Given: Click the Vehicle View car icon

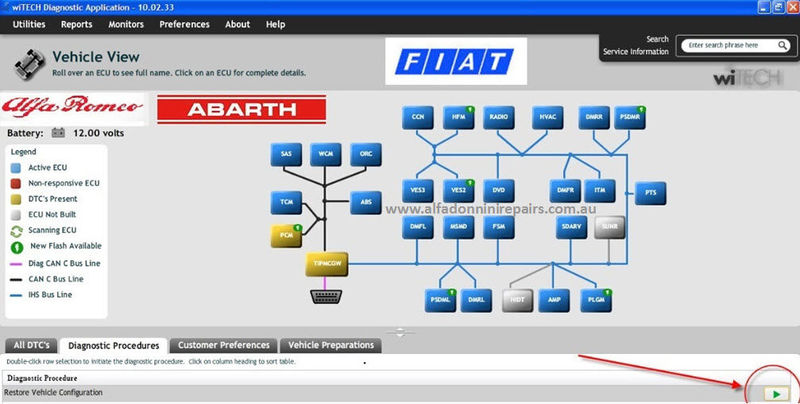Looking at the screenshot, I should coord(30,64).
